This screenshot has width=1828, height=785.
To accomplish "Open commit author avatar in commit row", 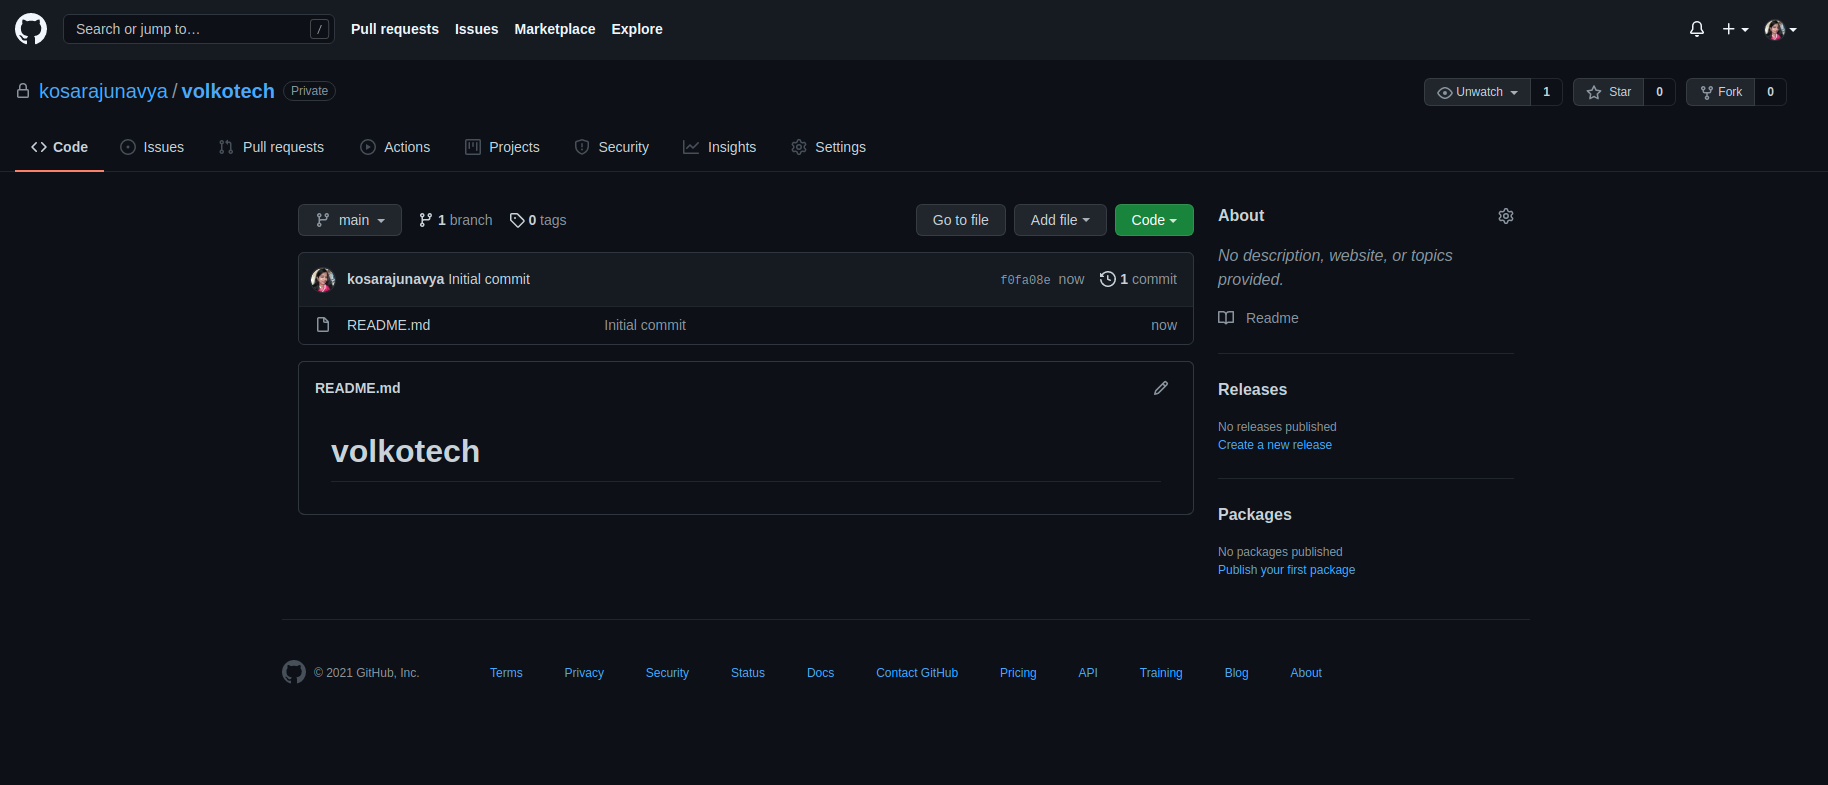I will pos(323,280).
